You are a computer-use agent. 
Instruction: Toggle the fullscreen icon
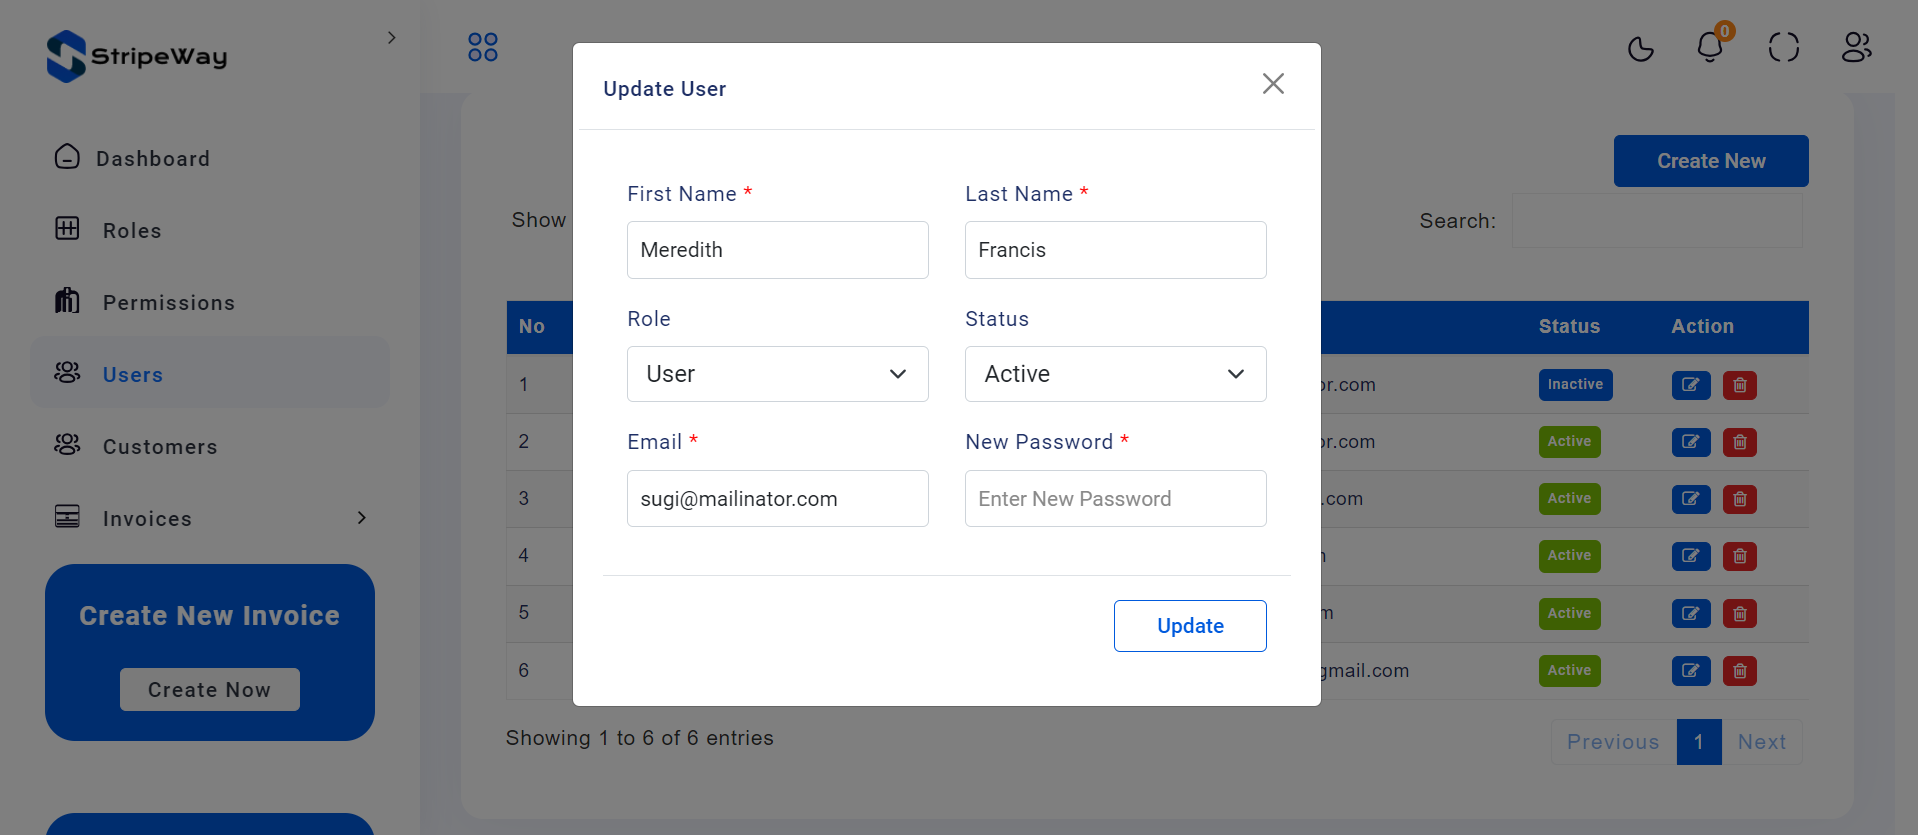1784,47
